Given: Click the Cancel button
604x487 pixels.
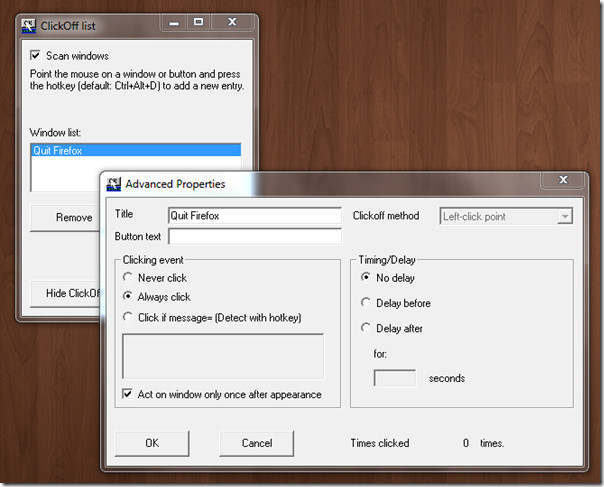Looking at the screenshot, I should (x=257, y=443).
